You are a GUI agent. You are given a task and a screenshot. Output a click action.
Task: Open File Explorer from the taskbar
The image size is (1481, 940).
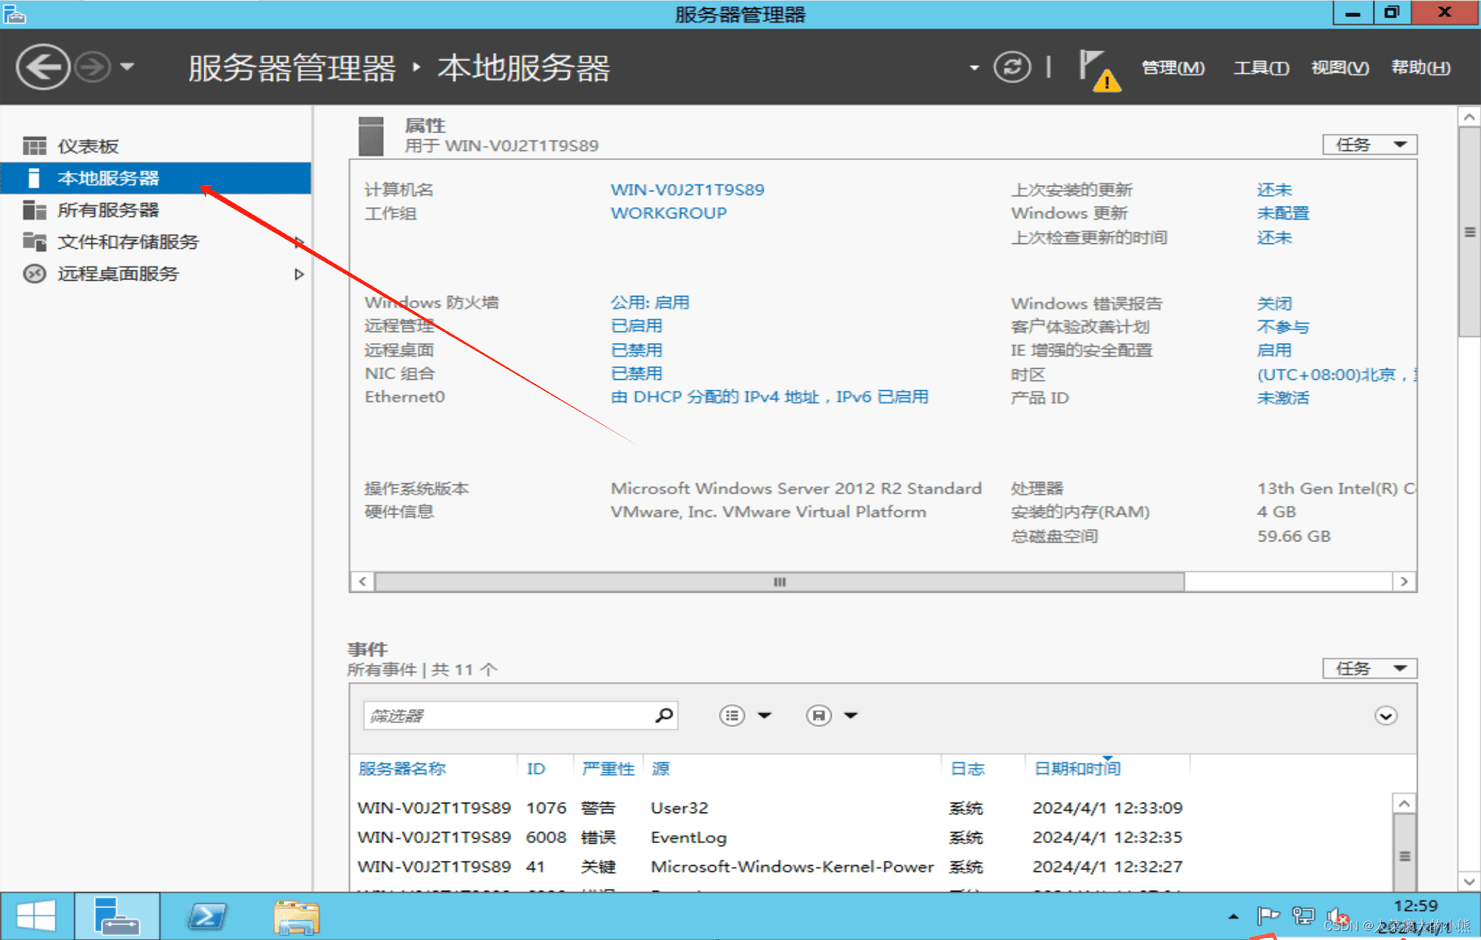(x=296, y=916)
